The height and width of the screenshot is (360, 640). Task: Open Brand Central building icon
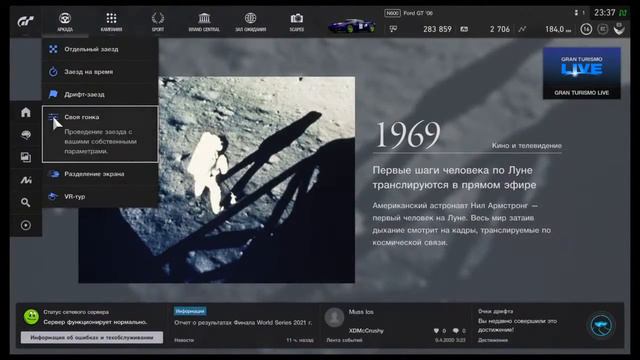[204, 22]
